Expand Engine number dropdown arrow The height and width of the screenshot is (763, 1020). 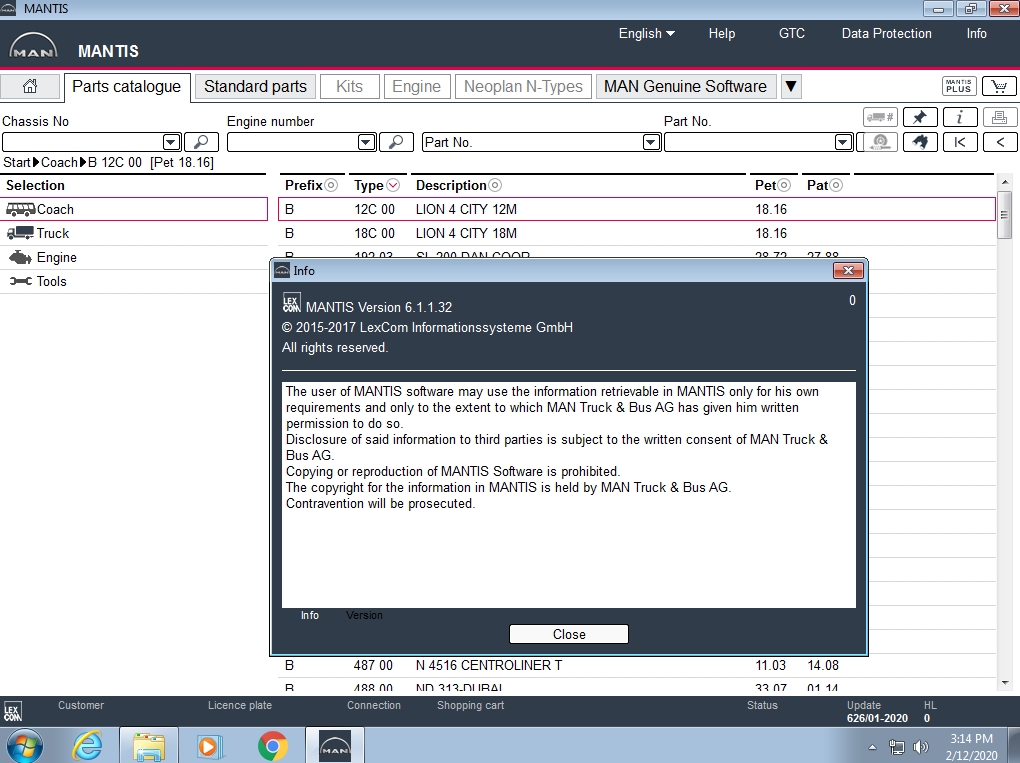[x=366, y=142]
